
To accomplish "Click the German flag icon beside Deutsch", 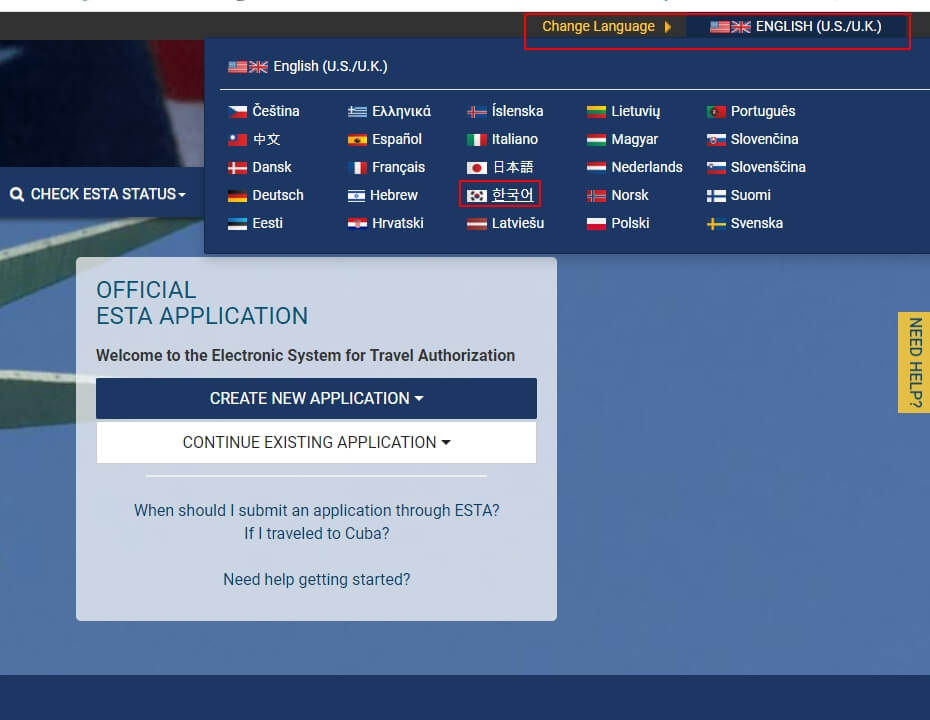I will tap(237, 196).
